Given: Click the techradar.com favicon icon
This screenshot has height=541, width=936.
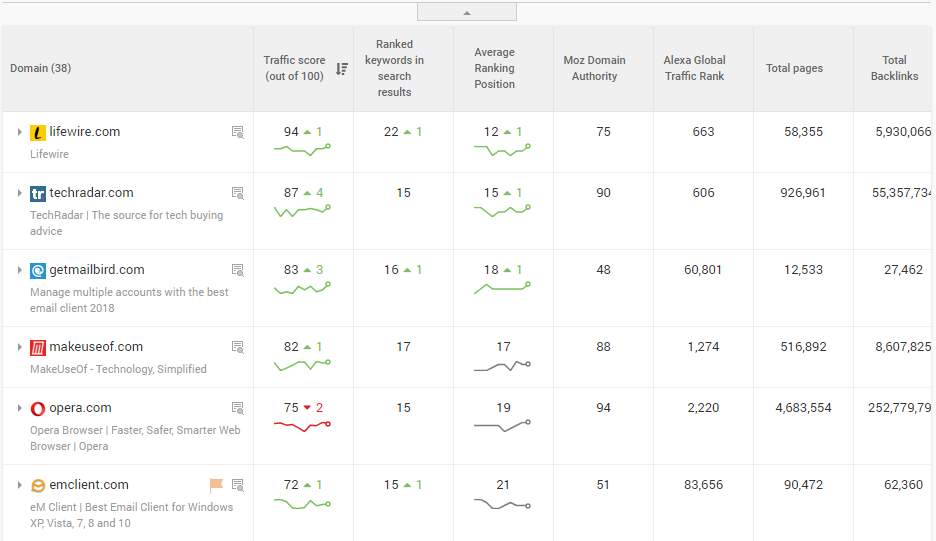Looking at the screenshot, I should tap(38, 193).
